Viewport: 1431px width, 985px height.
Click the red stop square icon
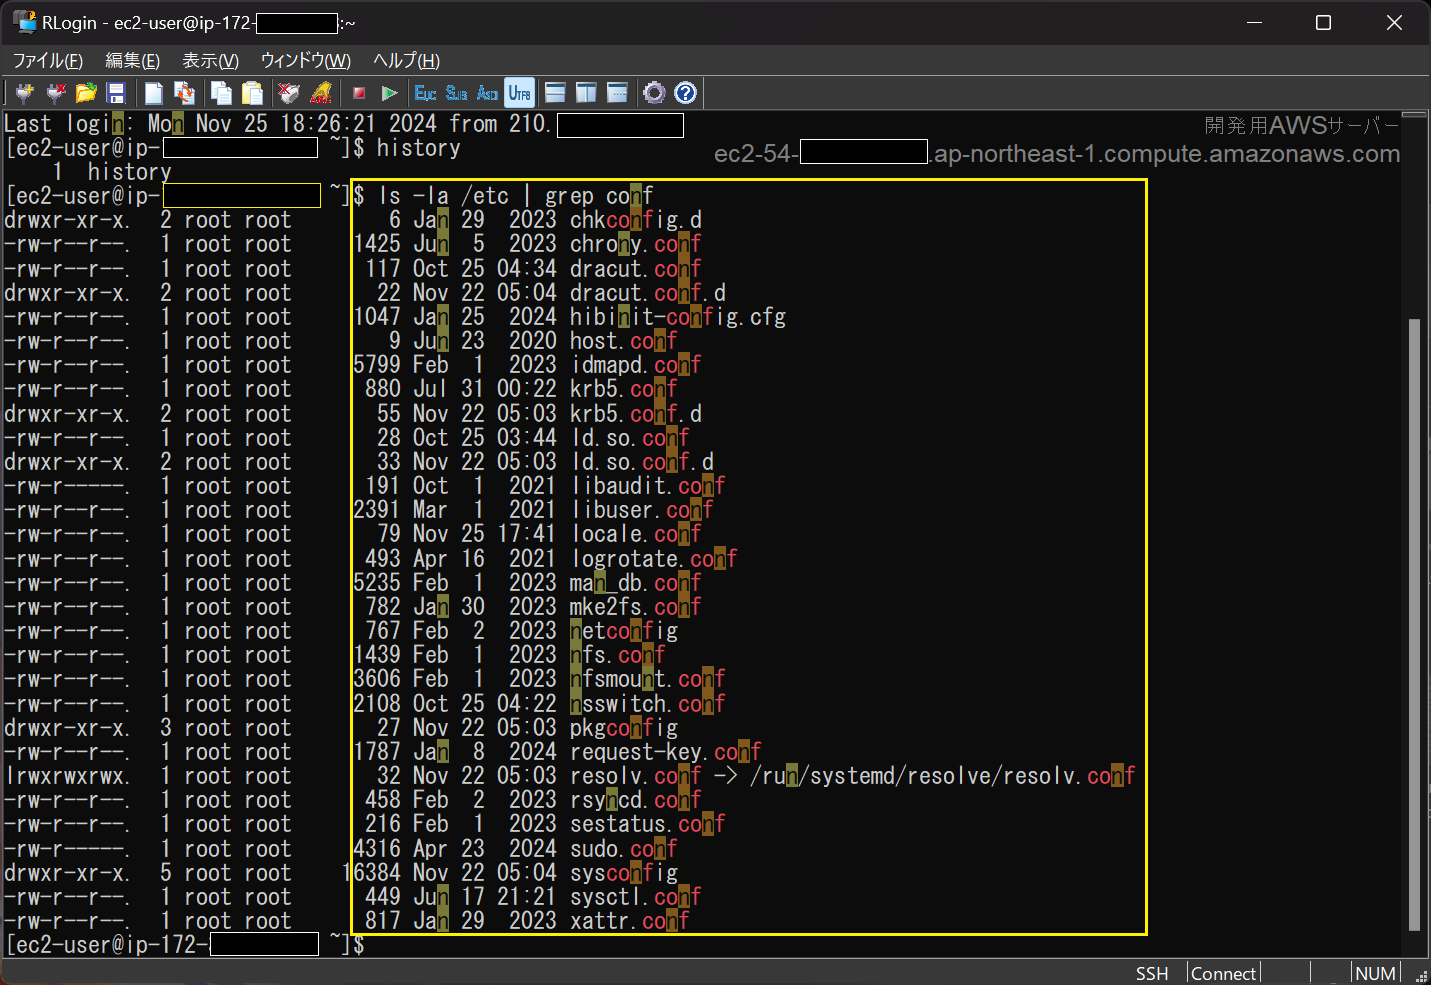tap(359, 93)
